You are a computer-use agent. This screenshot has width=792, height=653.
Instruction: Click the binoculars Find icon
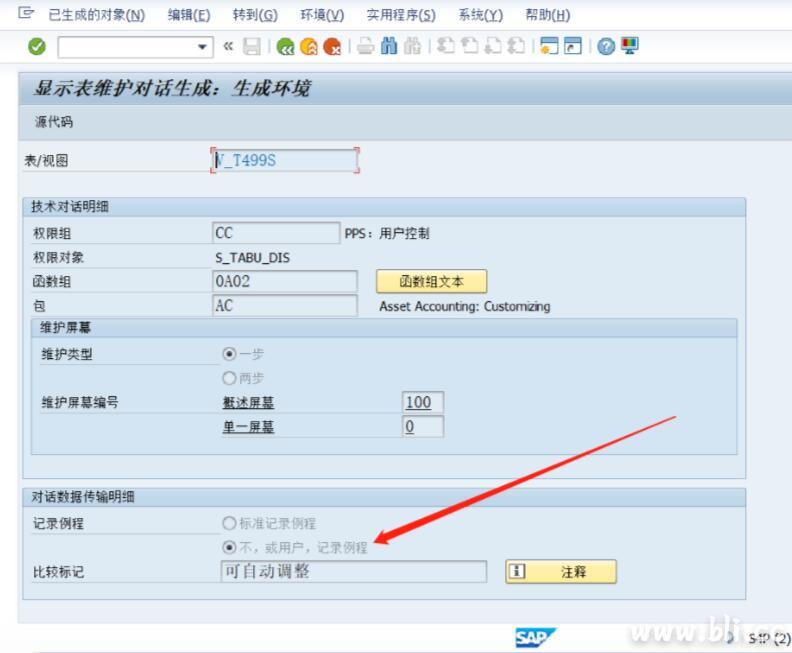pos(389,46)
